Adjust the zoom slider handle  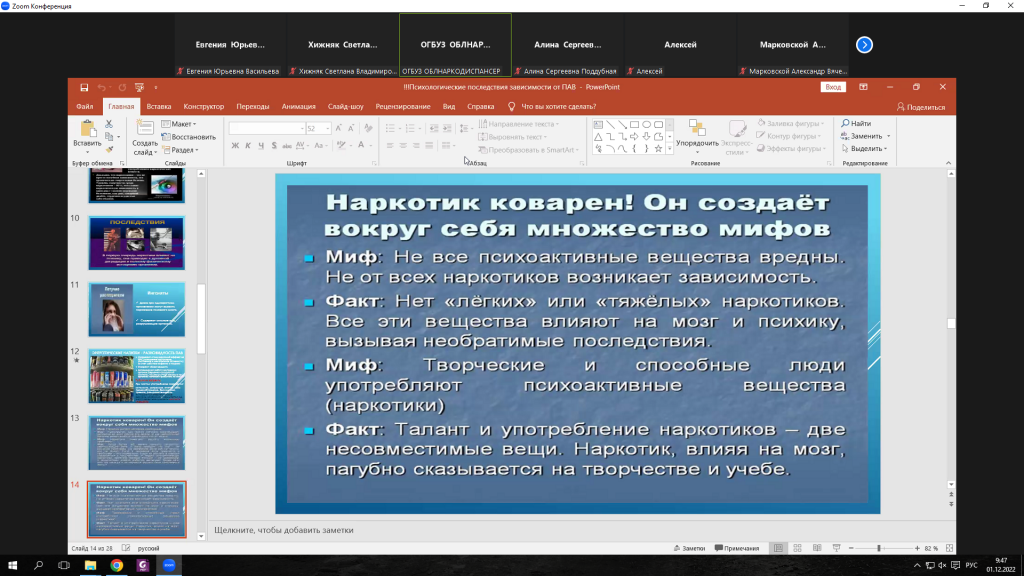tap(879, 548)
